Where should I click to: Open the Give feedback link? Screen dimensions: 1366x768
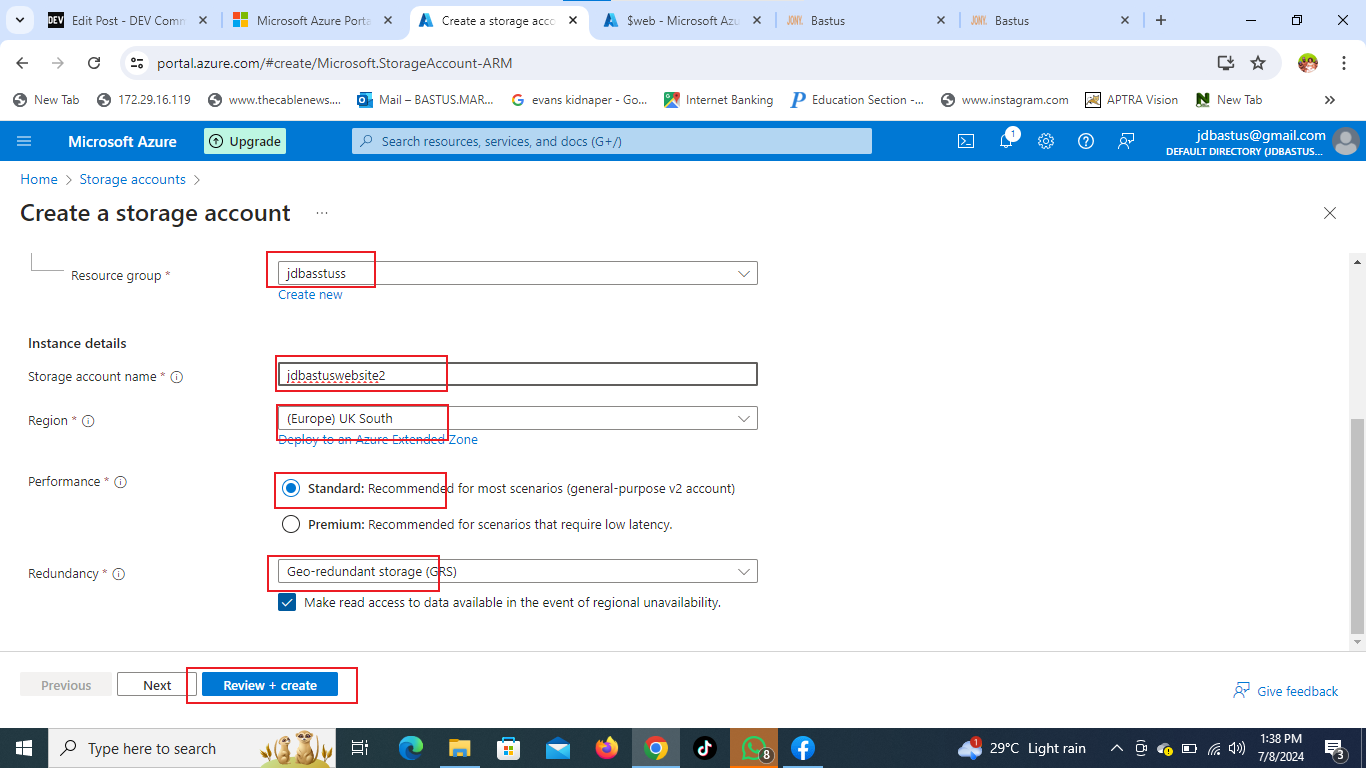tap(1286, 691)
